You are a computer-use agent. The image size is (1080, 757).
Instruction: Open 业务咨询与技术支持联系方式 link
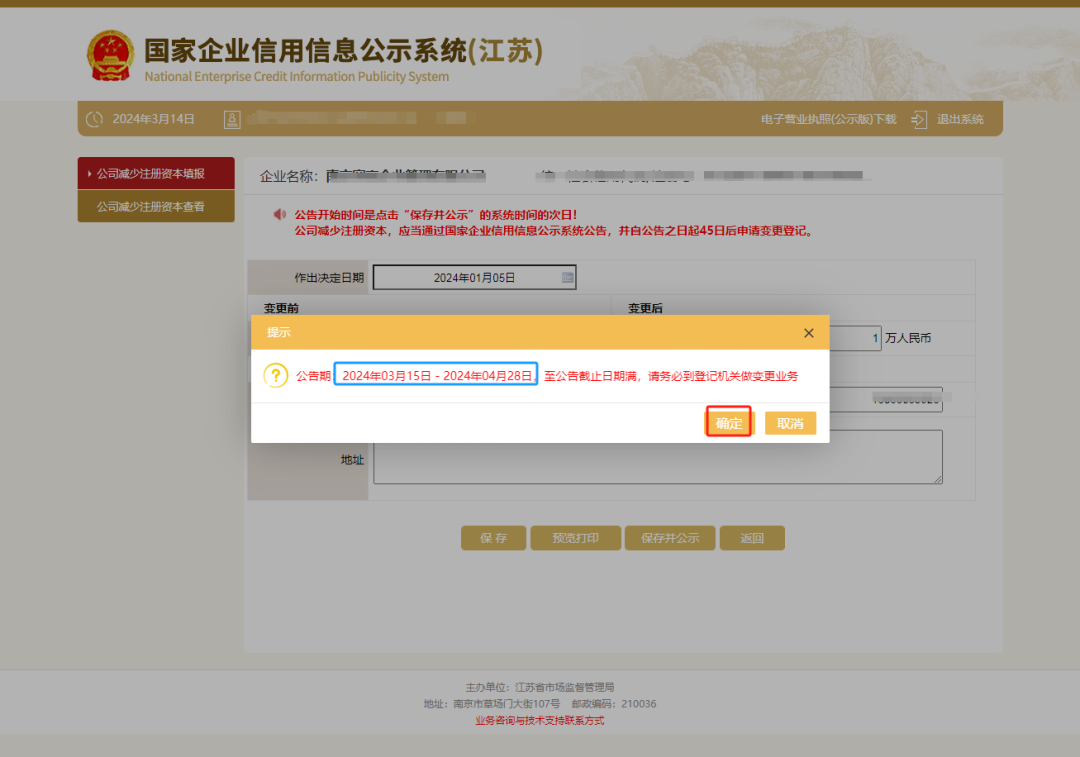[539, 720]
